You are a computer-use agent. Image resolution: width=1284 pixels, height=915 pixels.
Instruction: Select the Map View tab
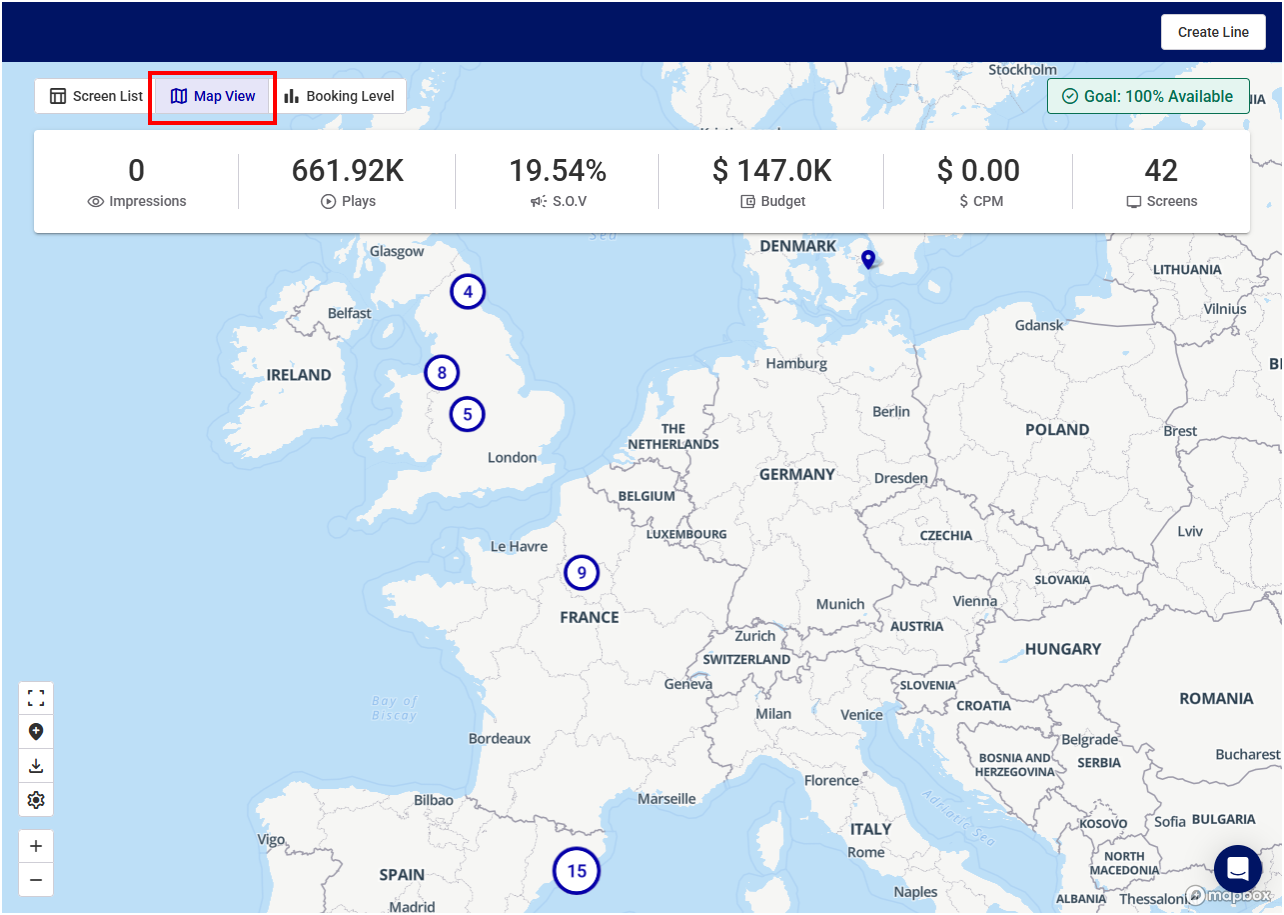click(x=212, y=97)
